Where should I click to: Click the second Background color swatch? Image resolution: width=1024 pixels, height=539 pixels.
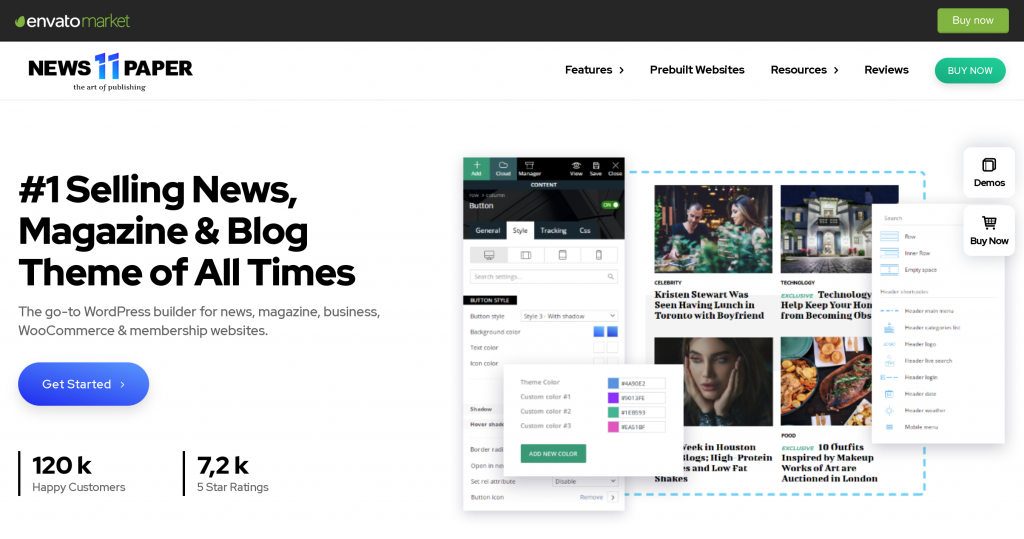[x=612, y=332]
